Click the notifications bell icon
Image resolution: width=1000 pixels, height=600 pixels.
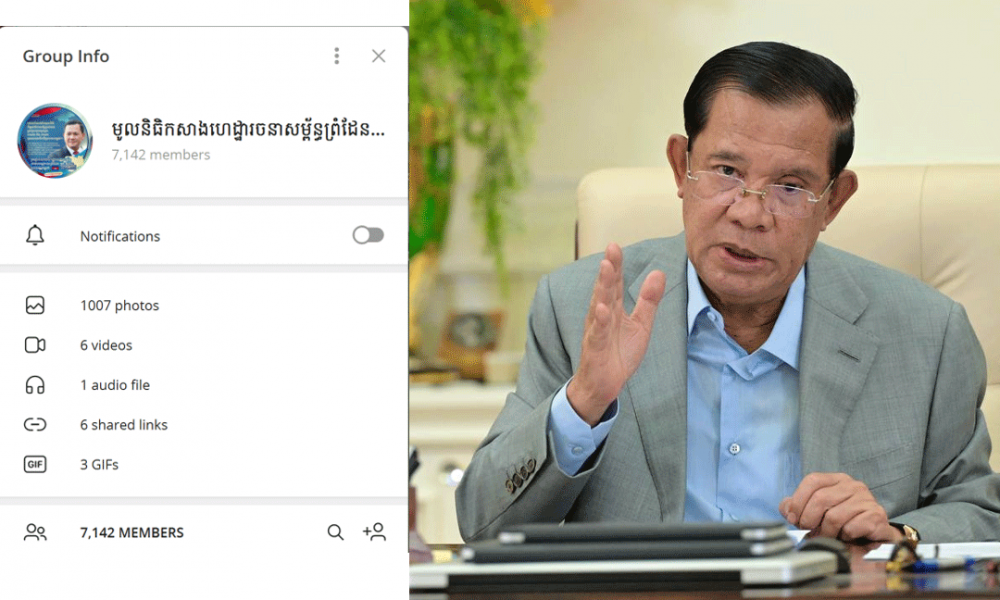coord(35,235)
